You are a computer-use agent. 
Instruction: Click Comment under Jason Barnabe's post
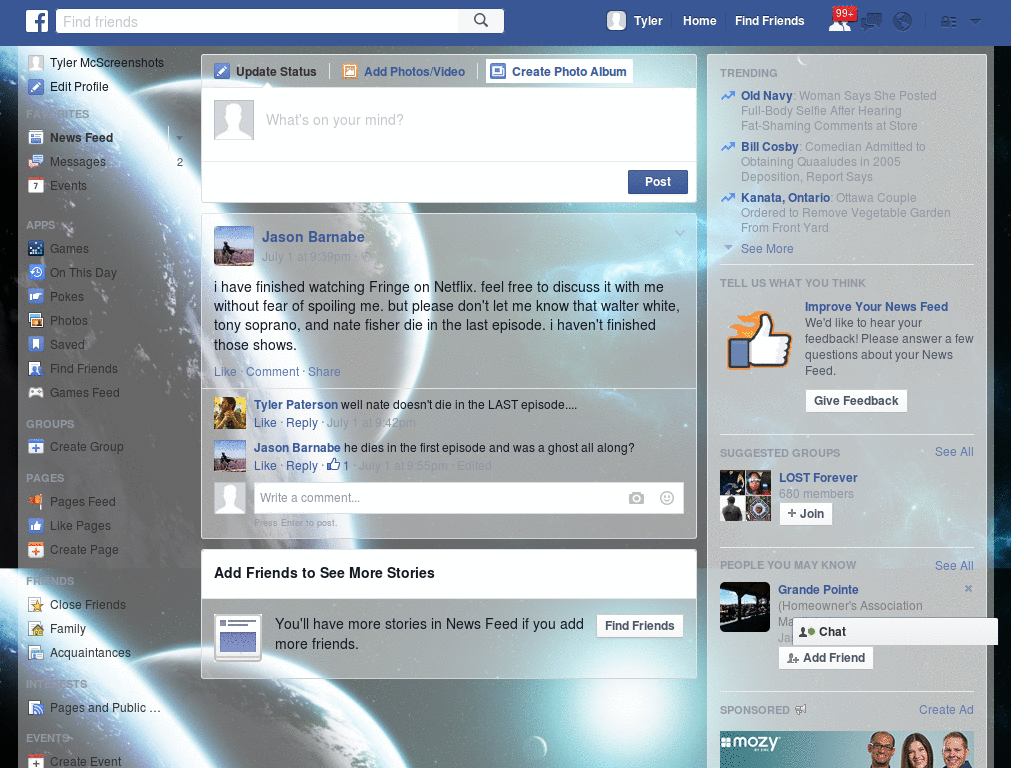click(272, 372)
